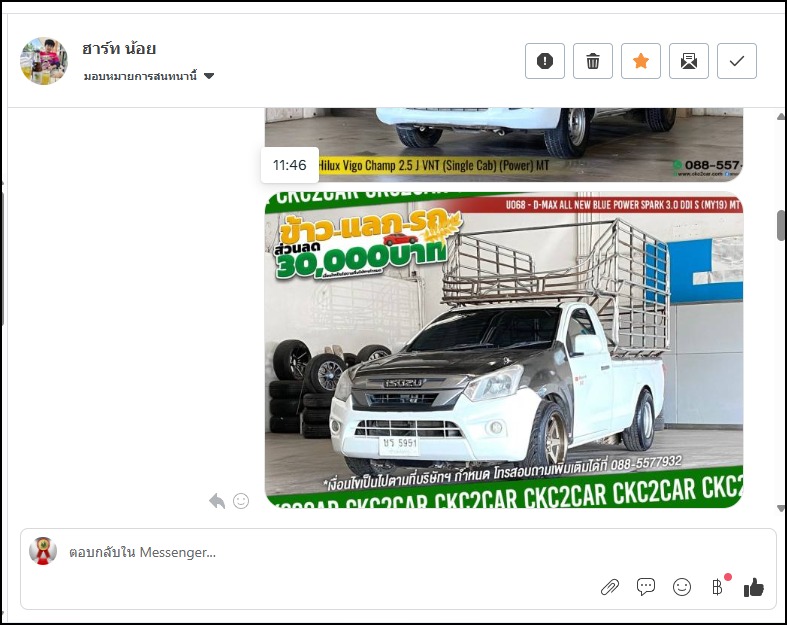Attach a file with paperclip icon
Image resolution: width=787 pixels, height=625 pixels.
(610, 587)
